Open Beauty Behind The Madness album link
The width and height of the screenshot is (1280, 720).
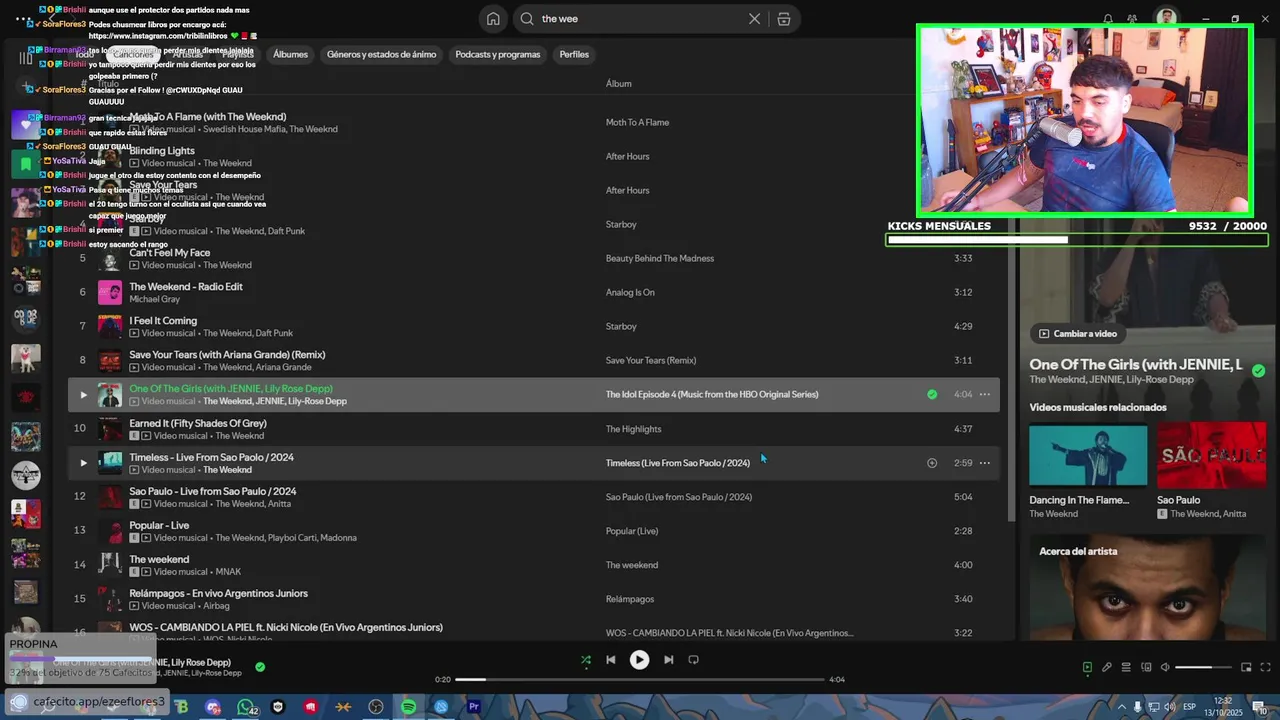pyautogui.click(x=660, y=259)
